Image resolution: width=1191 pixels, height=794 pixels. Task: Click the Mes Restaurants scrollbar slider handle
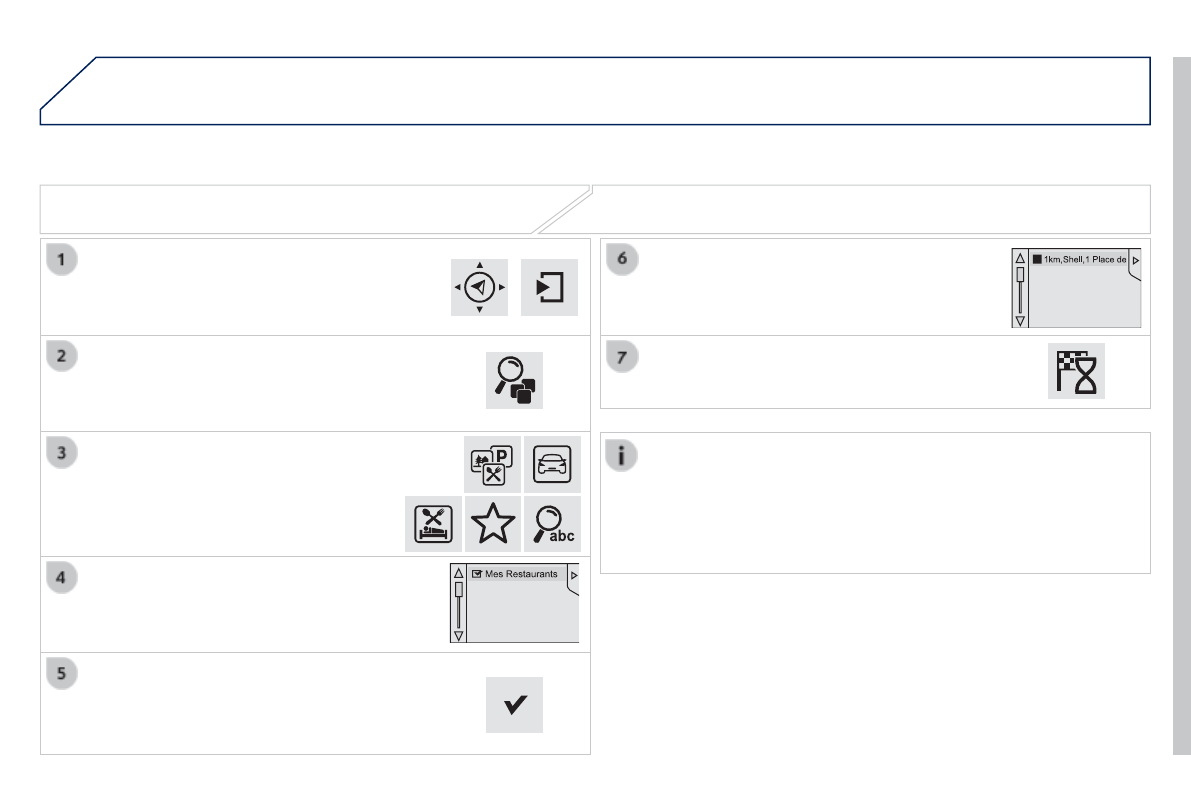[x=459, y=589]
